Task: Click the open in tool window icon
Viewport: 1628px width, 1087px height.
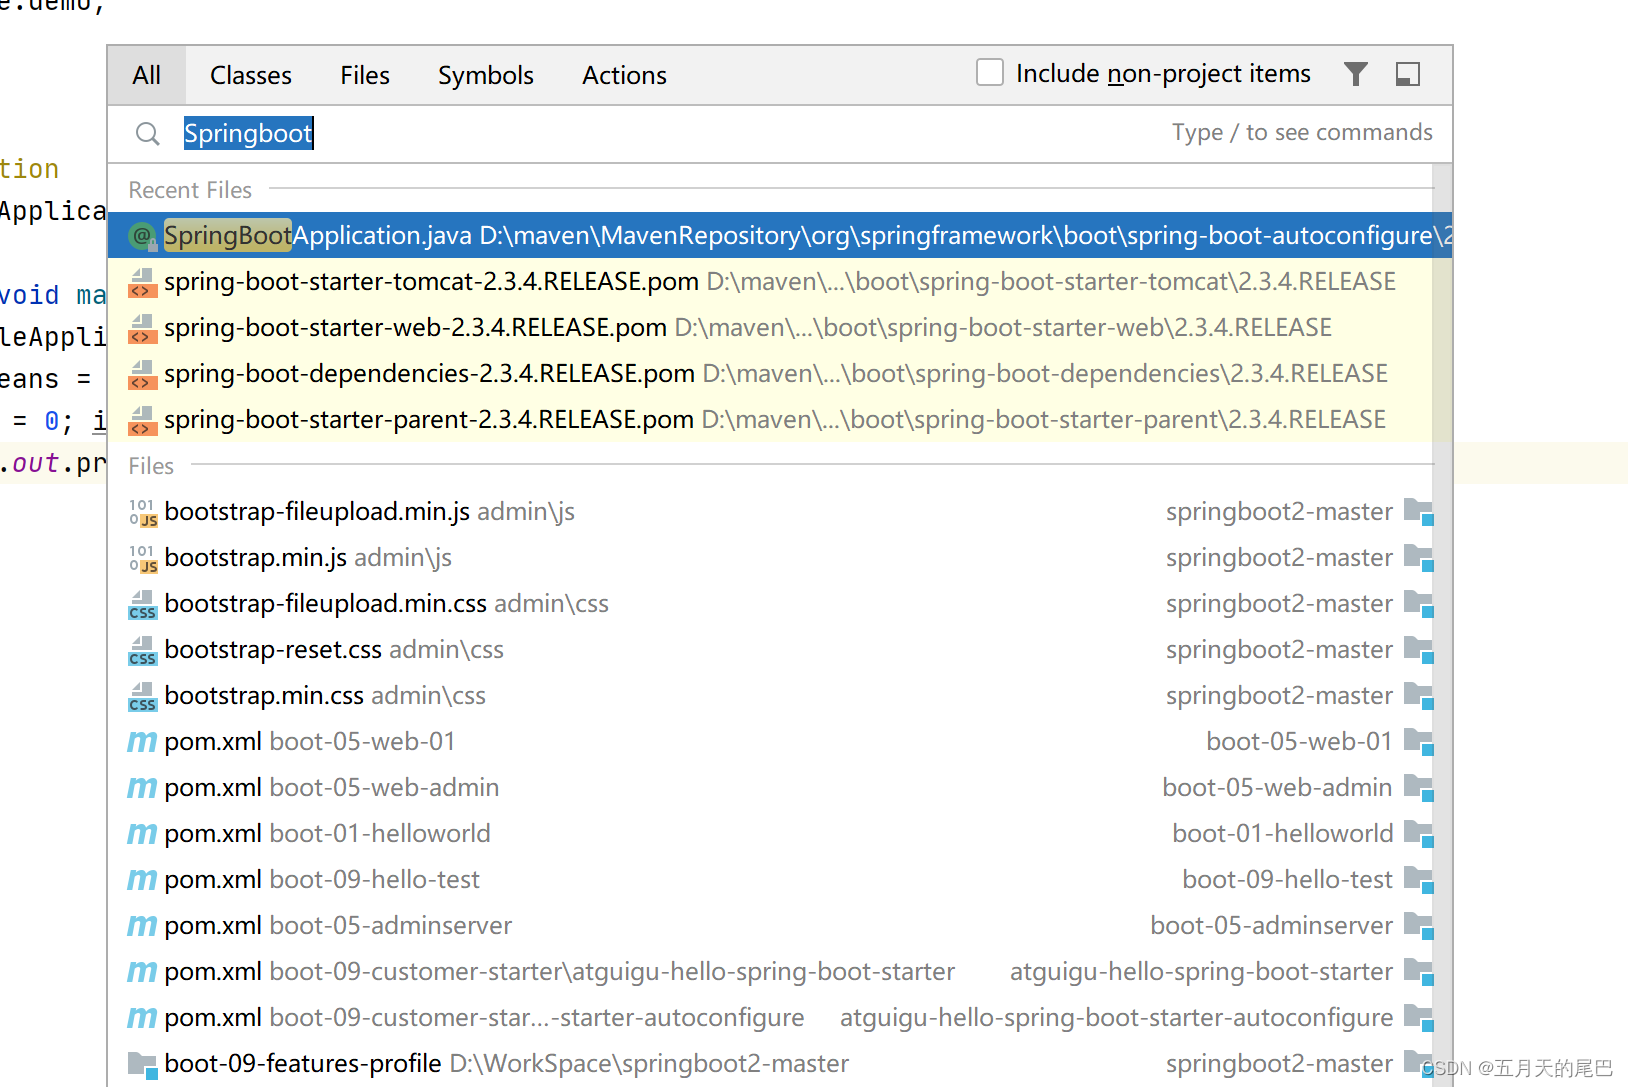Action: [1408, 74]
